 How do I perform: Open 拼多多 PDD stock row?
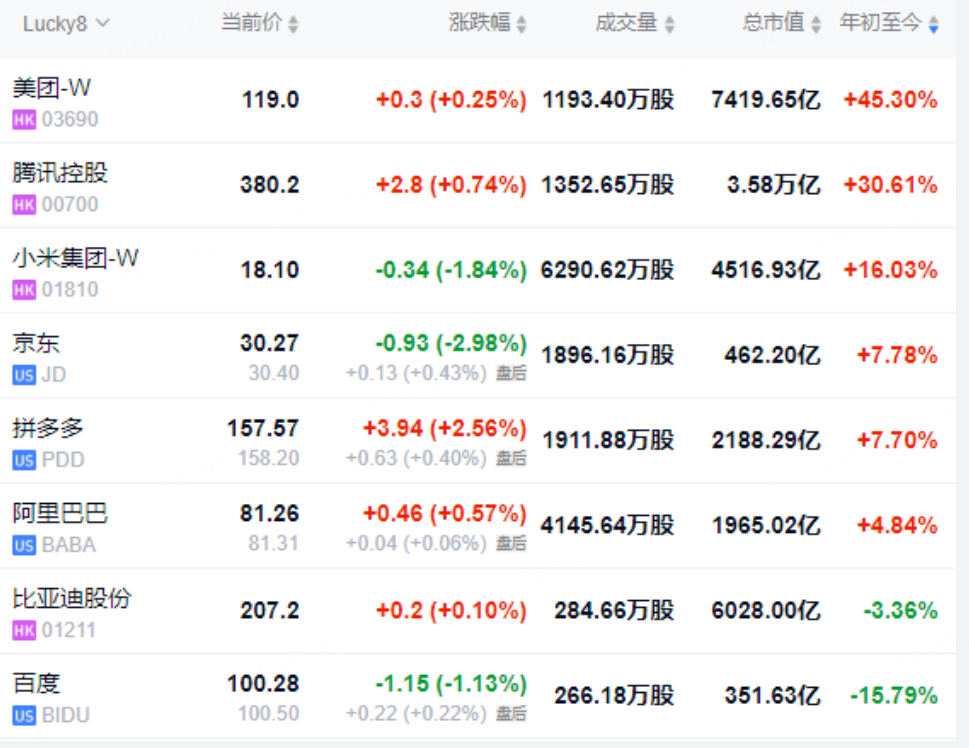[x=478, y=441]
